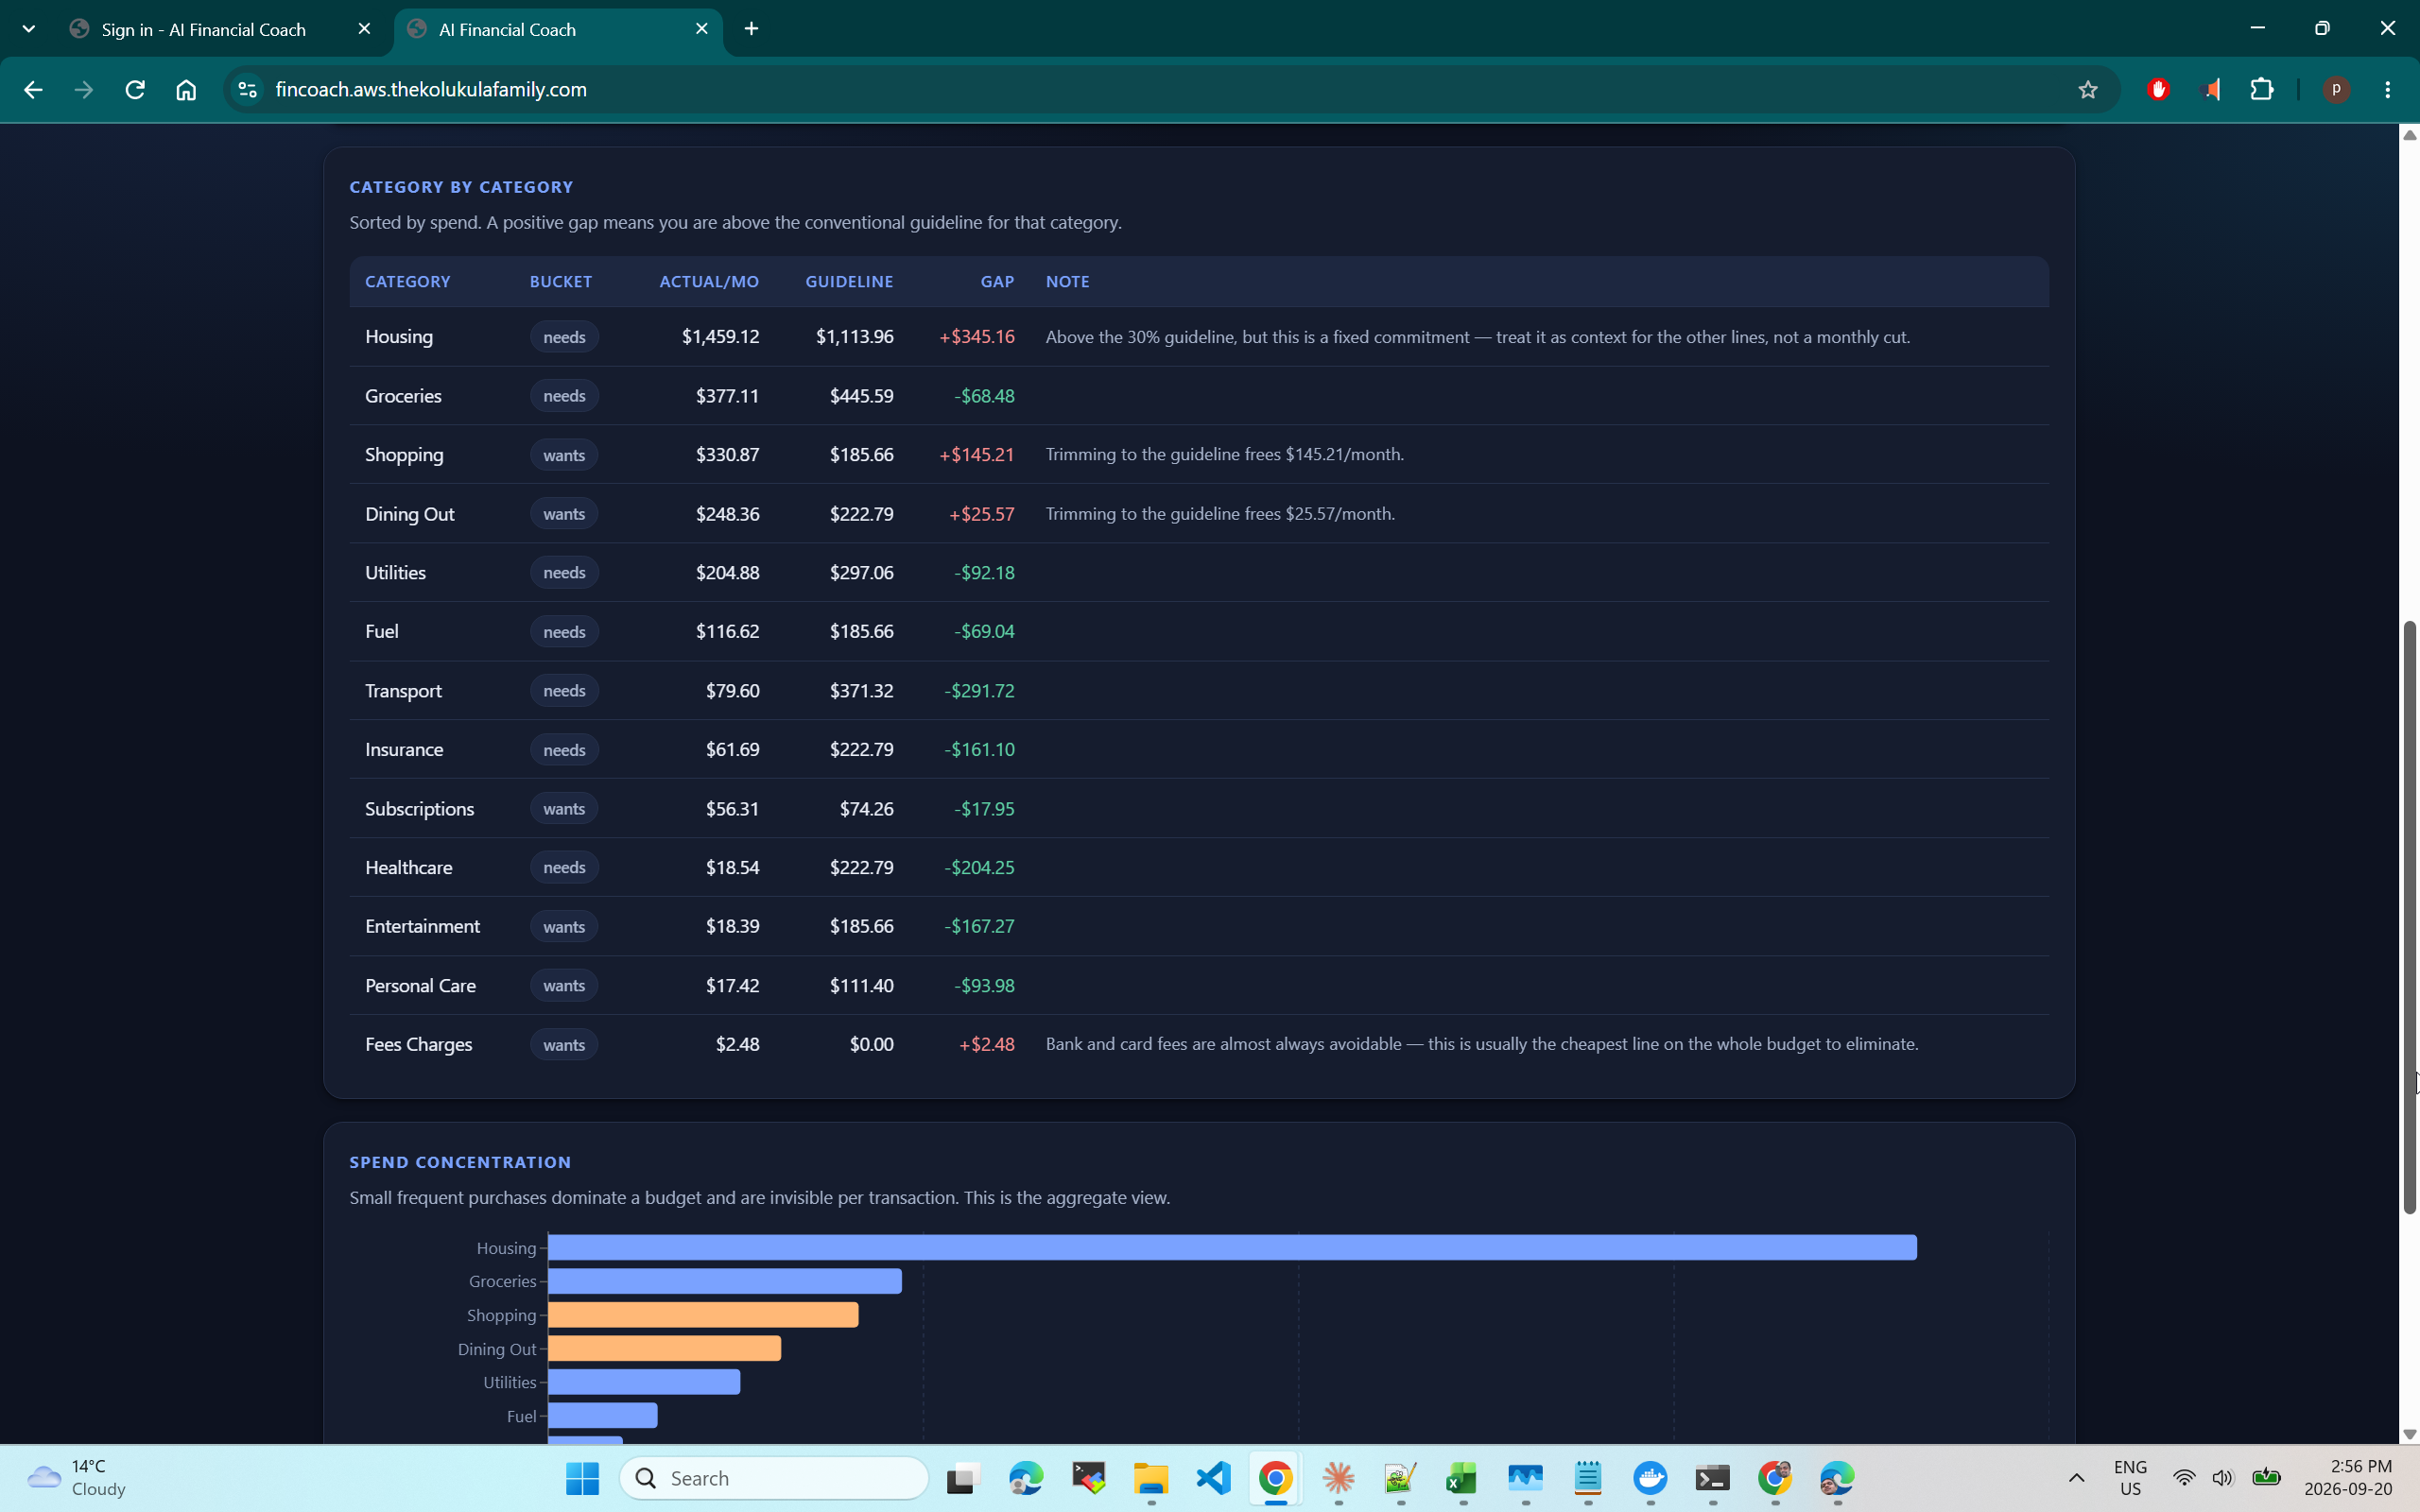
Task: Click the wants badge in Shopping row
Action: [564, 455]
